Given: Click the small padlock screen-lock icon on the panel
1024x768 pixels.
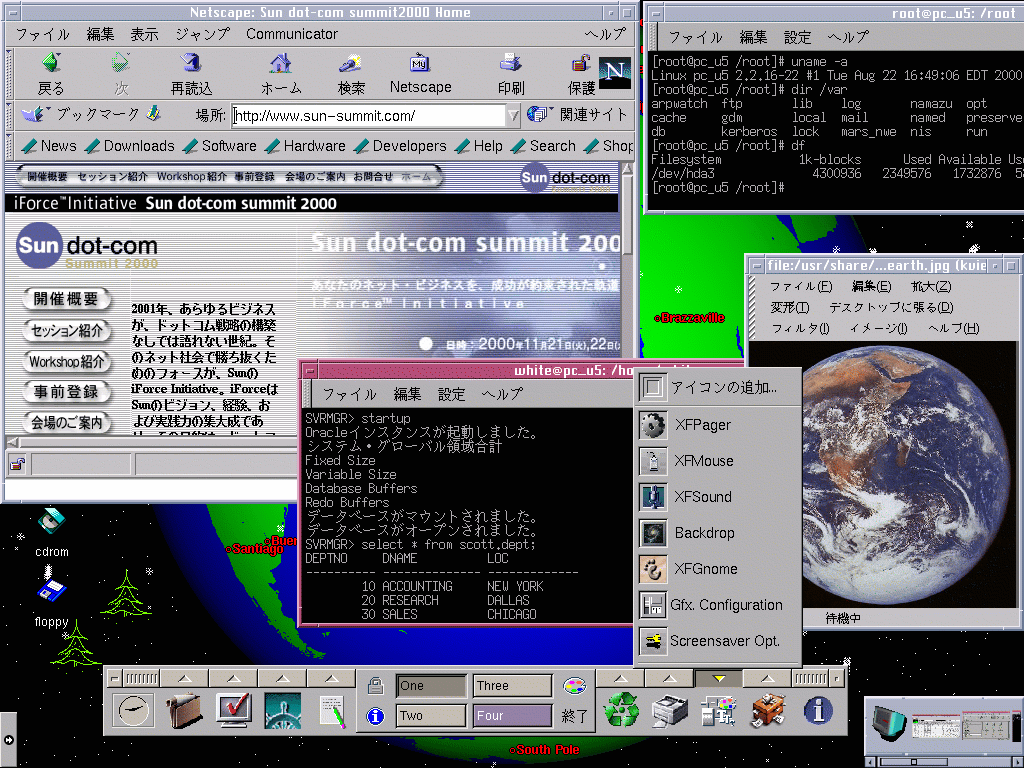Looking at the screenshot, I should tap(376, 685).
